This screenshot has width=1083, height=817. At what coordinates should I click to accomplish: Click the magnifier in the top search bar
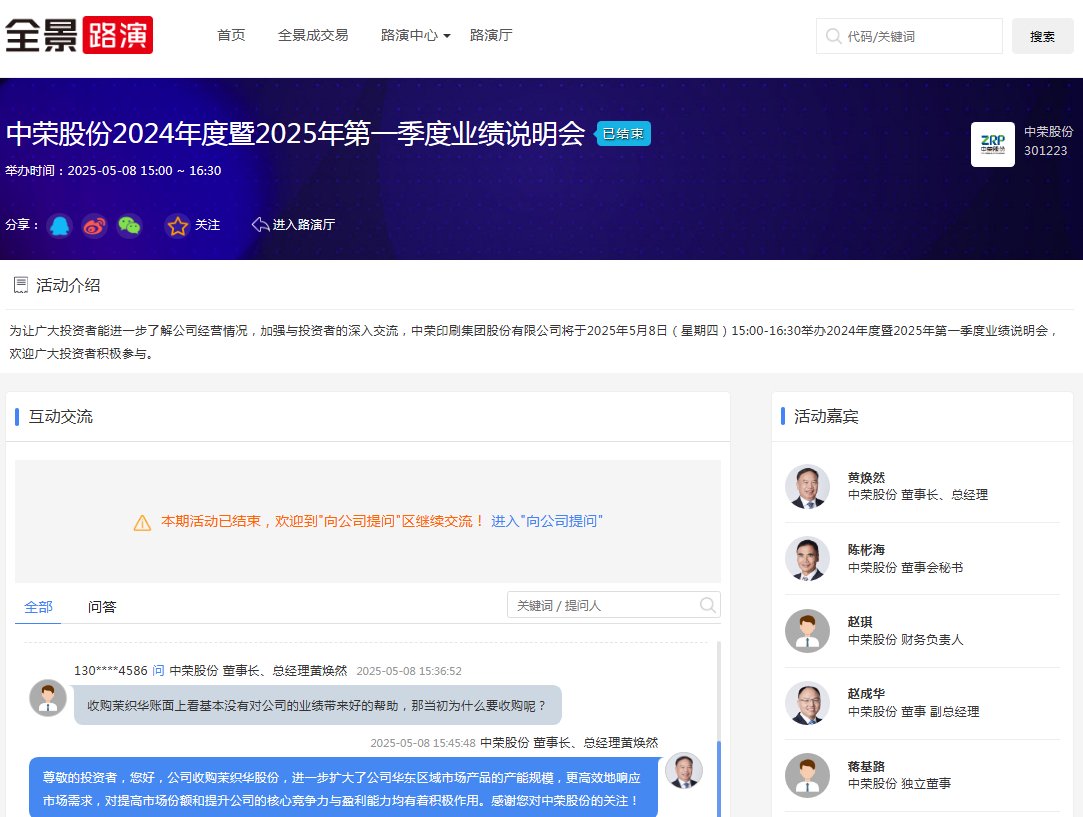(x=833, y=35)
